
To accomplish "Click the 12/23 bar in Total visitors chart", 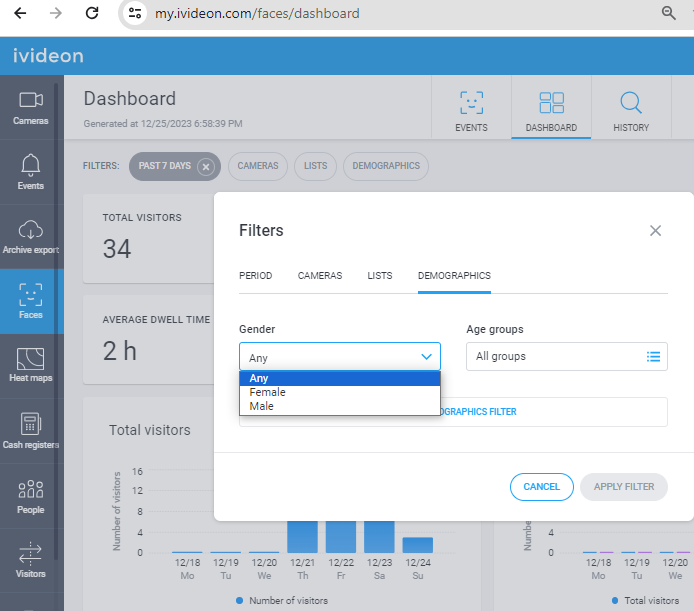I will pos(379,537).
